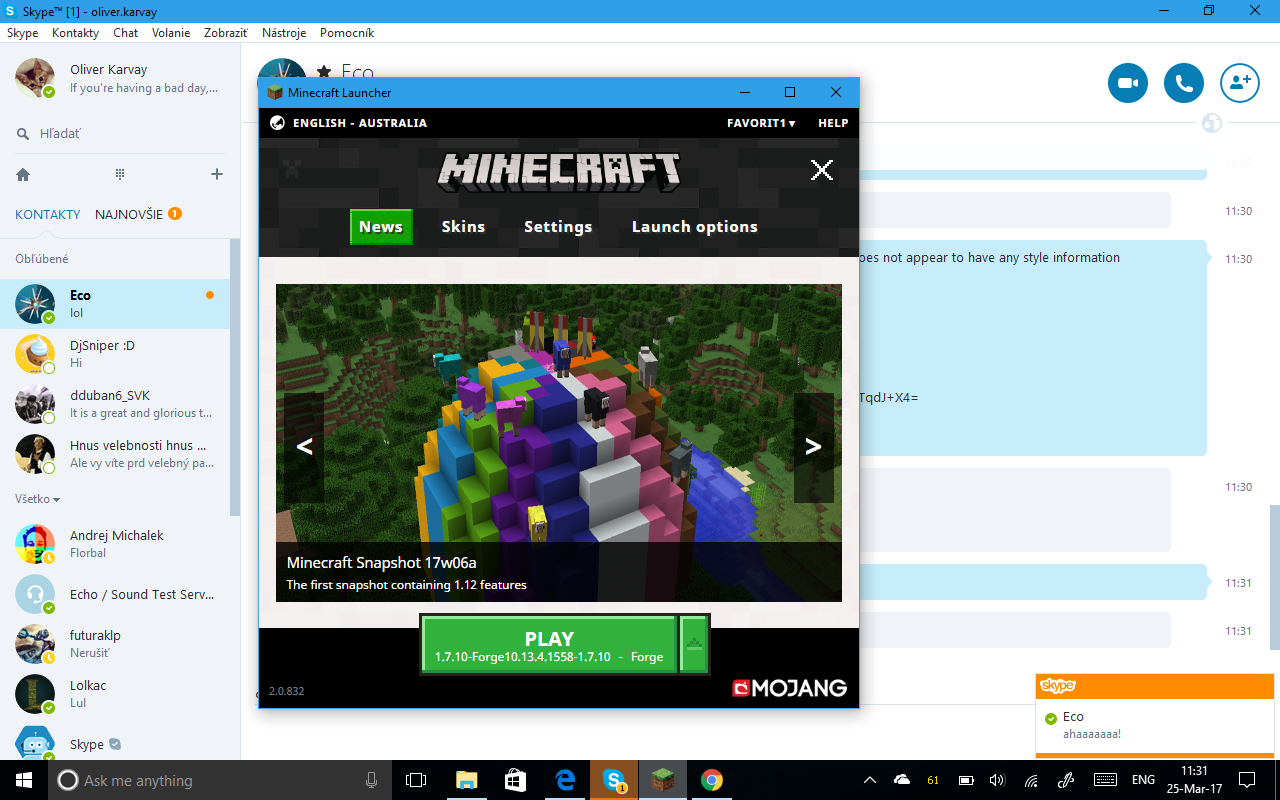Open the Skype dial pad

coord(120,174)
